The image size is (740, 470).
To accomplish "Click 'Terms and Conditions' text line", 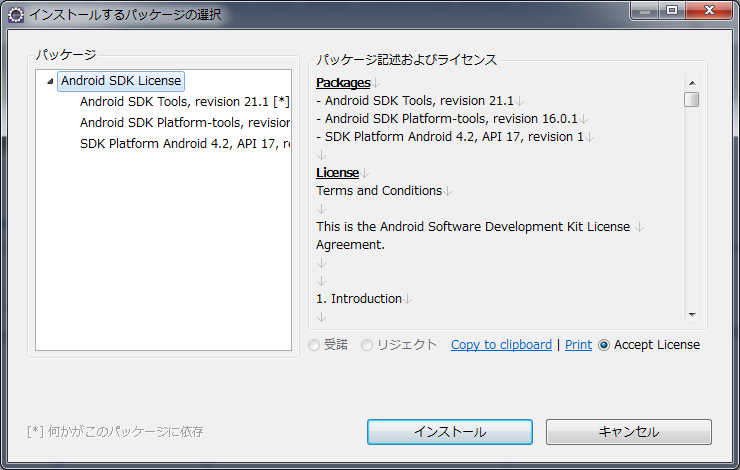I will (379, 191).
